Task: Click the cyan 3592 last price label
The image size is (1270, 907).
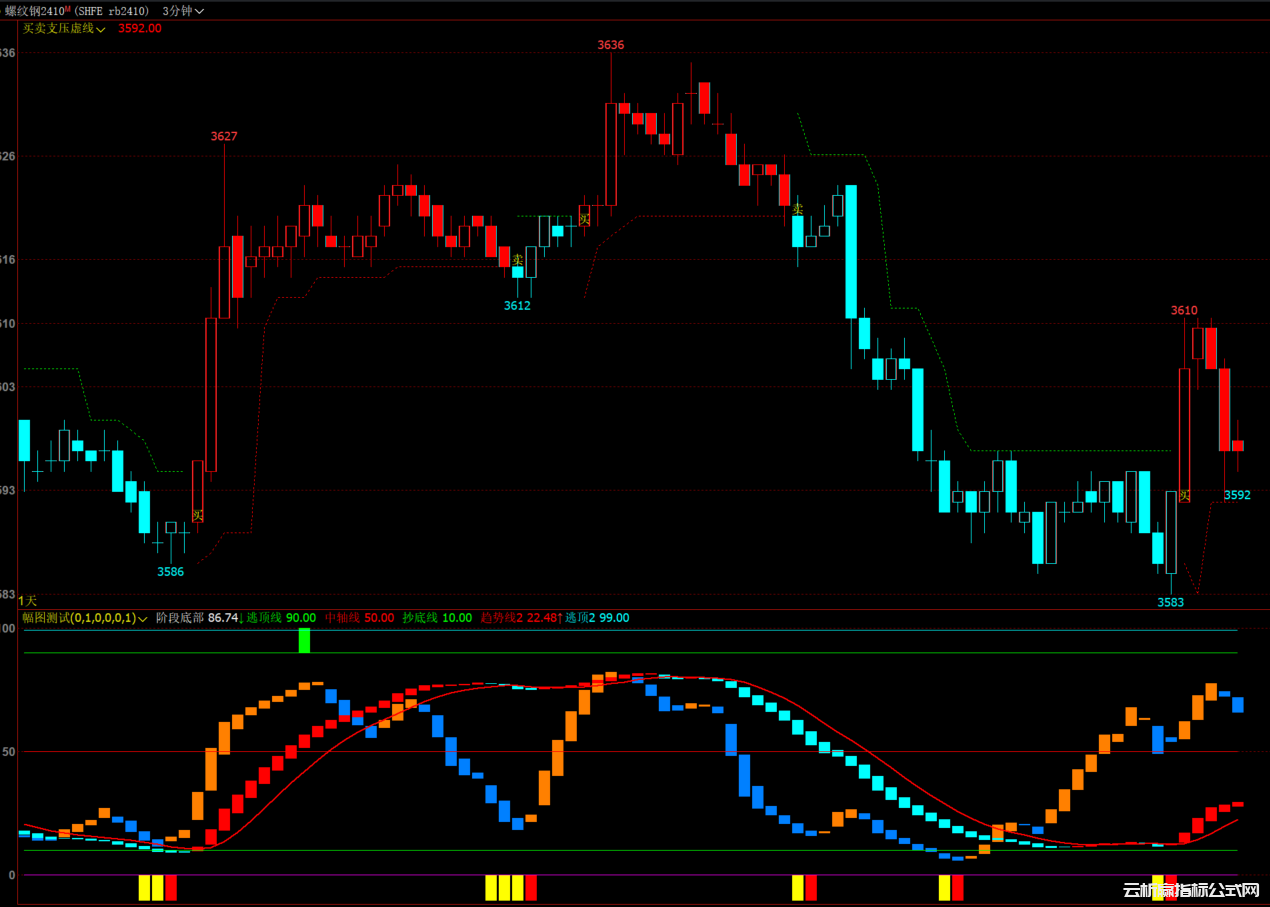Action: tap(1237, 495)
